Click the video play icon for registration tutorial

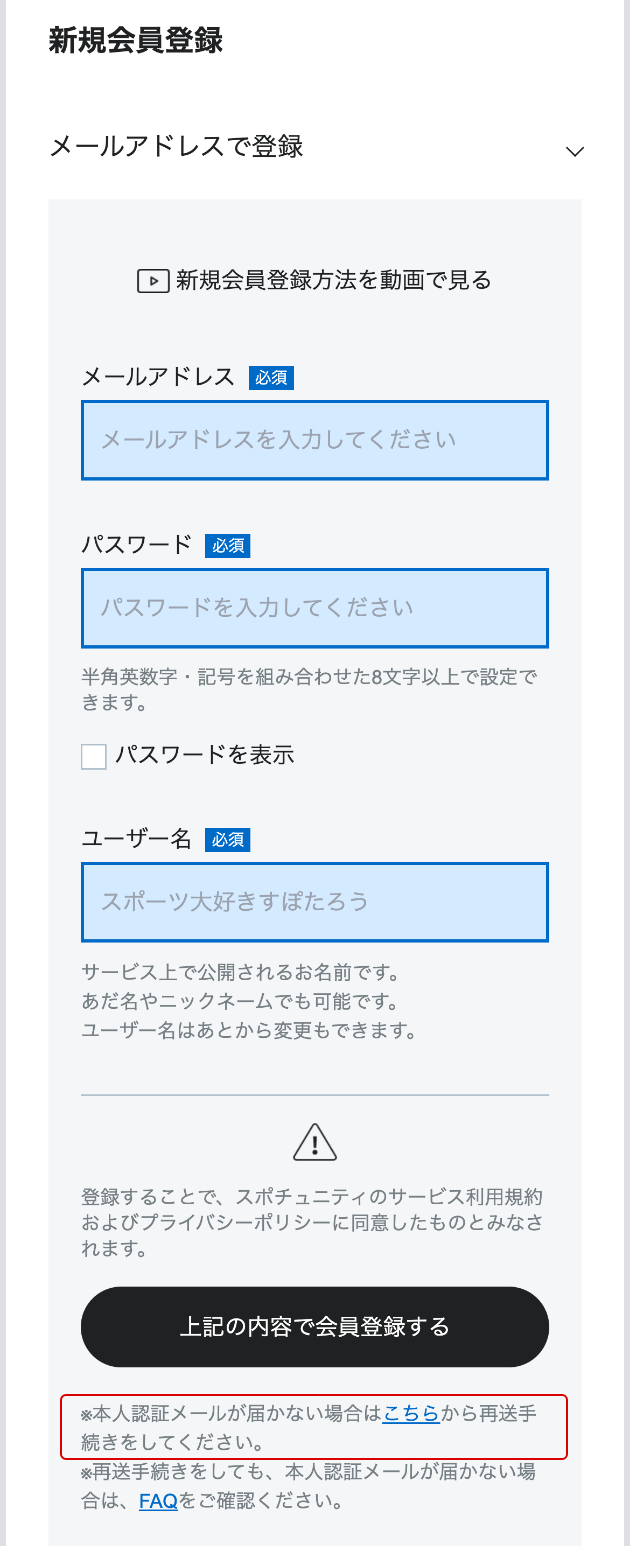click(152, 281)
